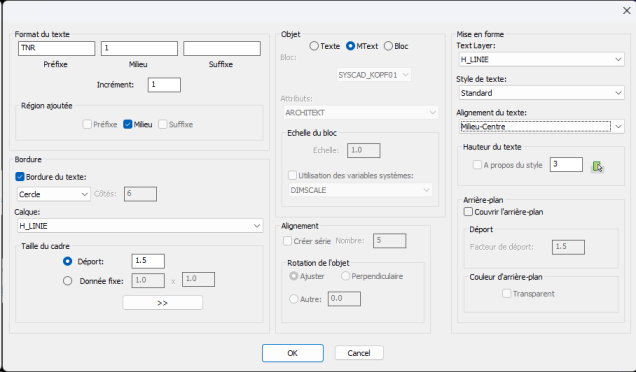Click the Milieu text format field
This screenshot has height=372, width=636.
pyautogui.click(x=139, y=48)
